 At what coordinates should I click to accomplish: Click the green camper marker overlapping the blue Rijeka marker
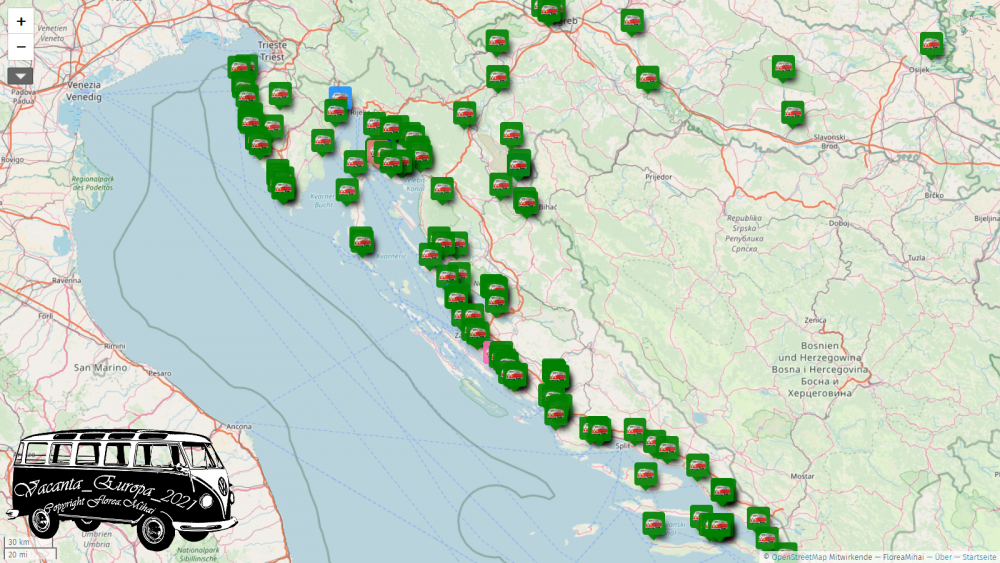coord(335,112)
